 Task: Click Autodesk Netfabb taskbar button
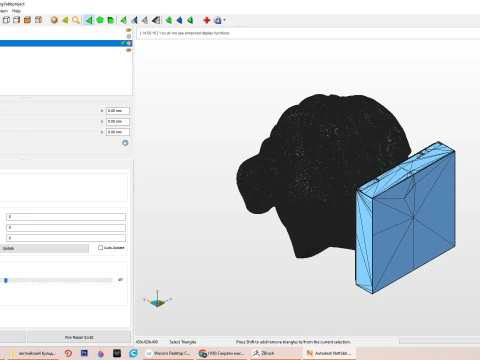[329, 353]
